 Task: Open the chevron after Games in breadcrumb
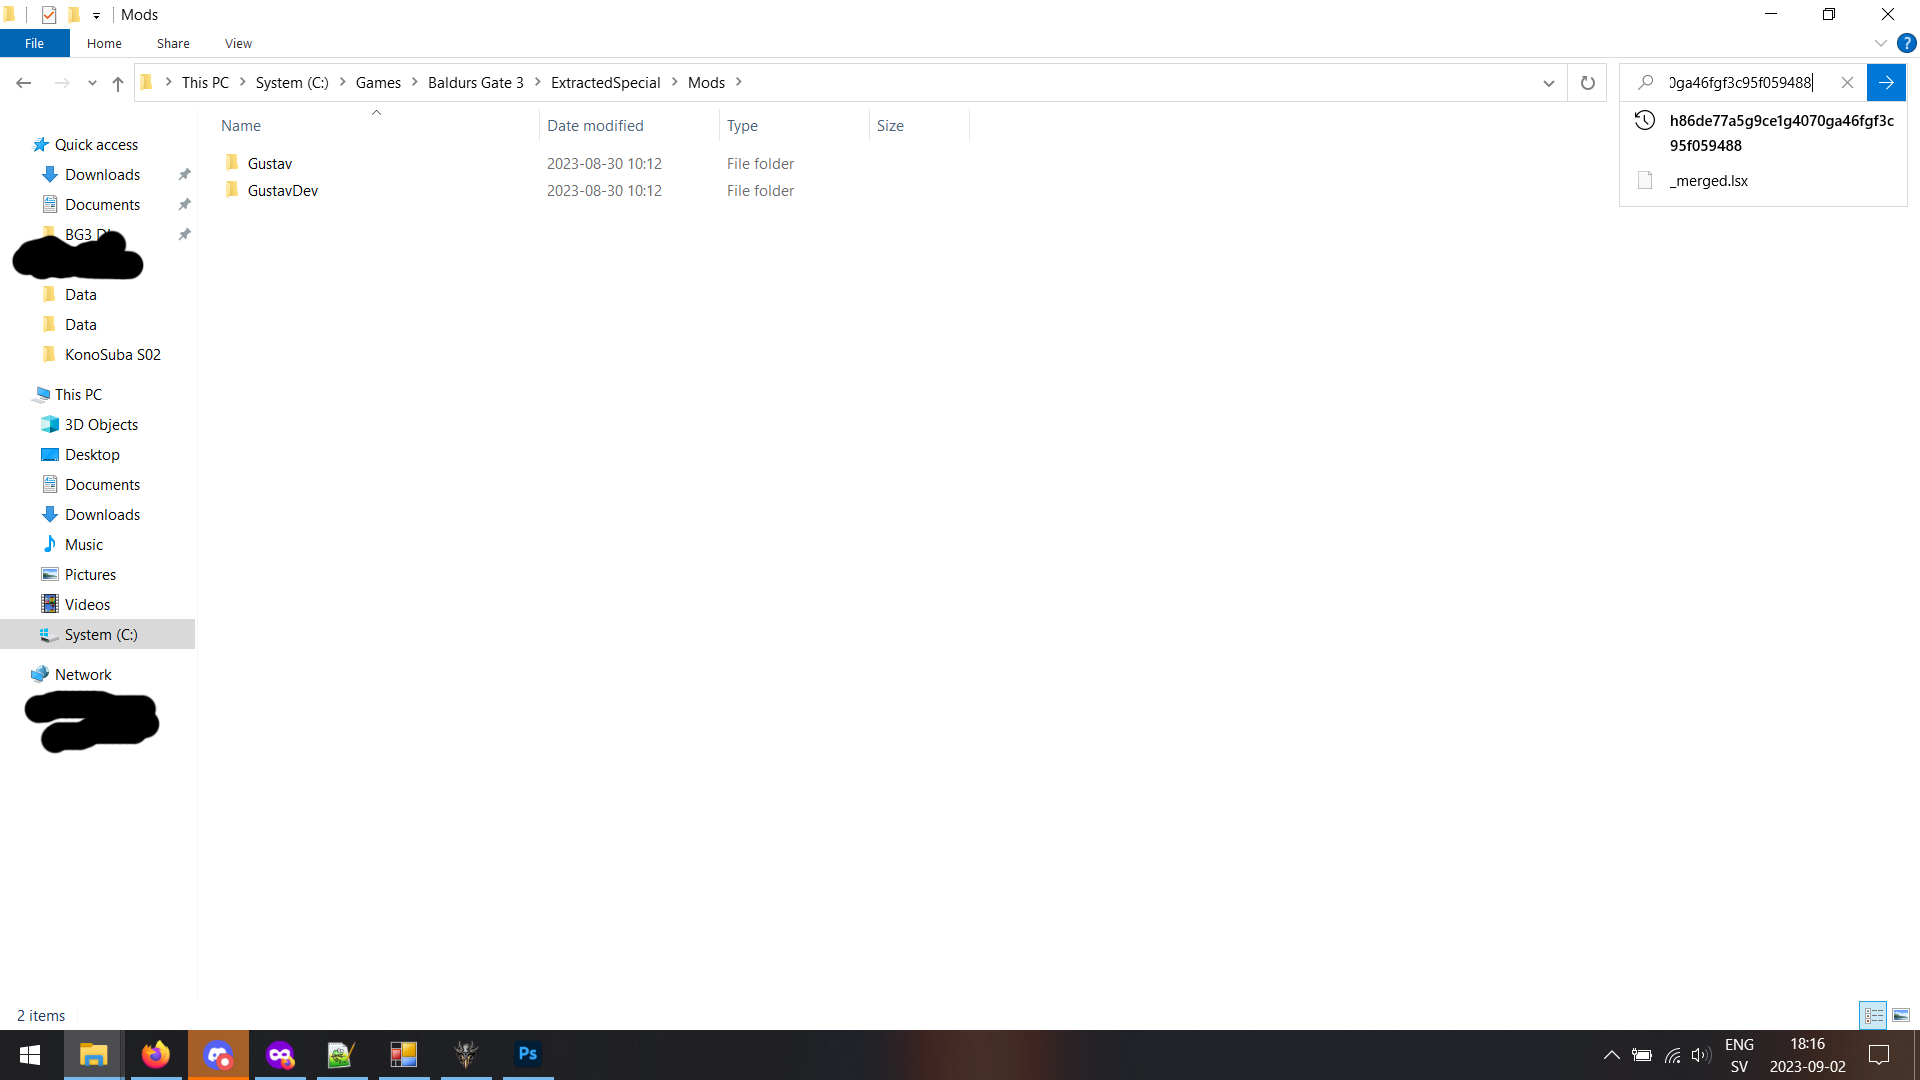(x=415, y=83)
